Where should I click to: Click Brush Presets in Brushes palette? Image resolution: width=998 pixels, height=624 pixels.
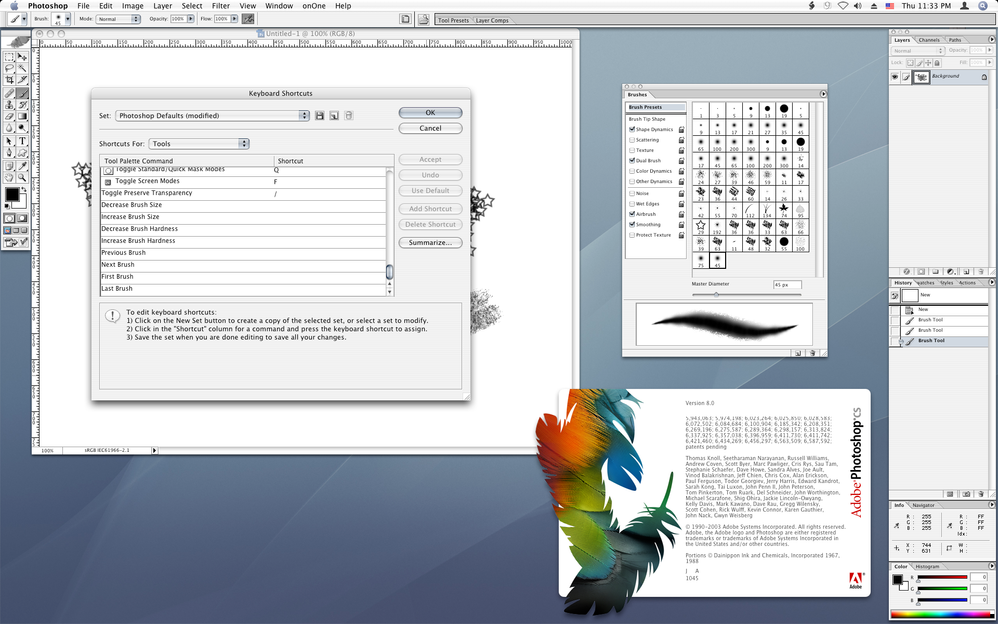(655, 107)
